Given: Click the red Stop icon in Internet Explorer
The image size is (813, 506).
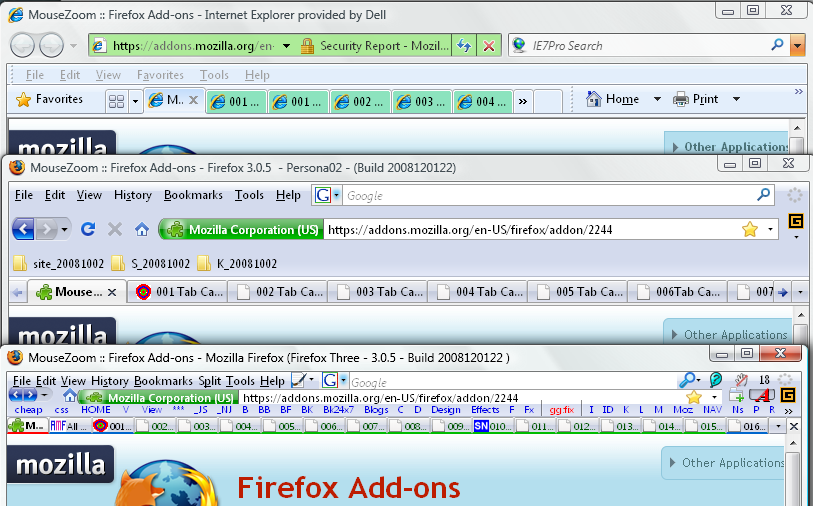Looking at the screenshot, I should [488, 46].
